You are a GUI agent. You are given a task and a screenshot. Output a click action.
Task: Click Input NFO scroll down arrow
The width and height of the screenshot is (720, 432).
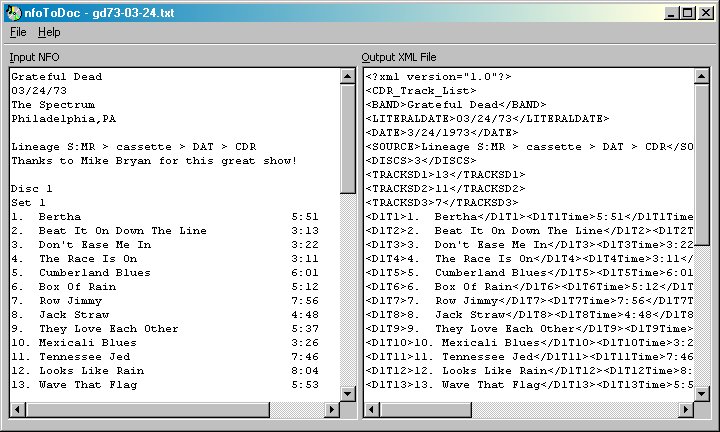348,393
